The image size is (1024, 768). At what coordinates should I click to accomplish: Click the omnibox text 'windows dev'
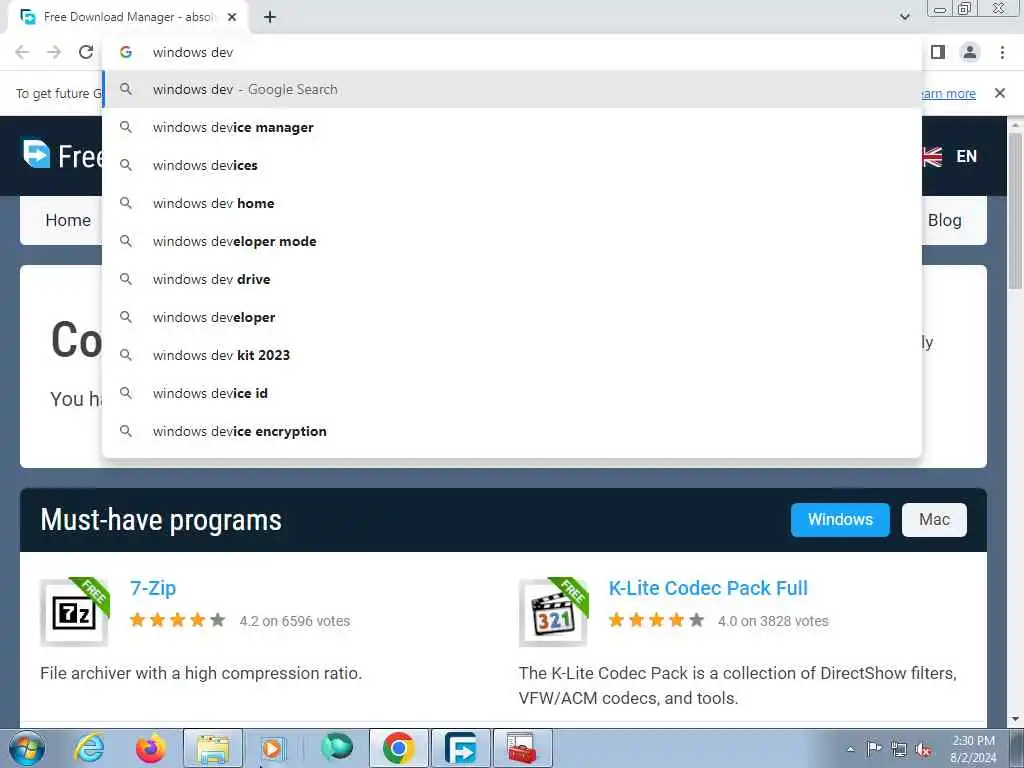pos(193,52)
